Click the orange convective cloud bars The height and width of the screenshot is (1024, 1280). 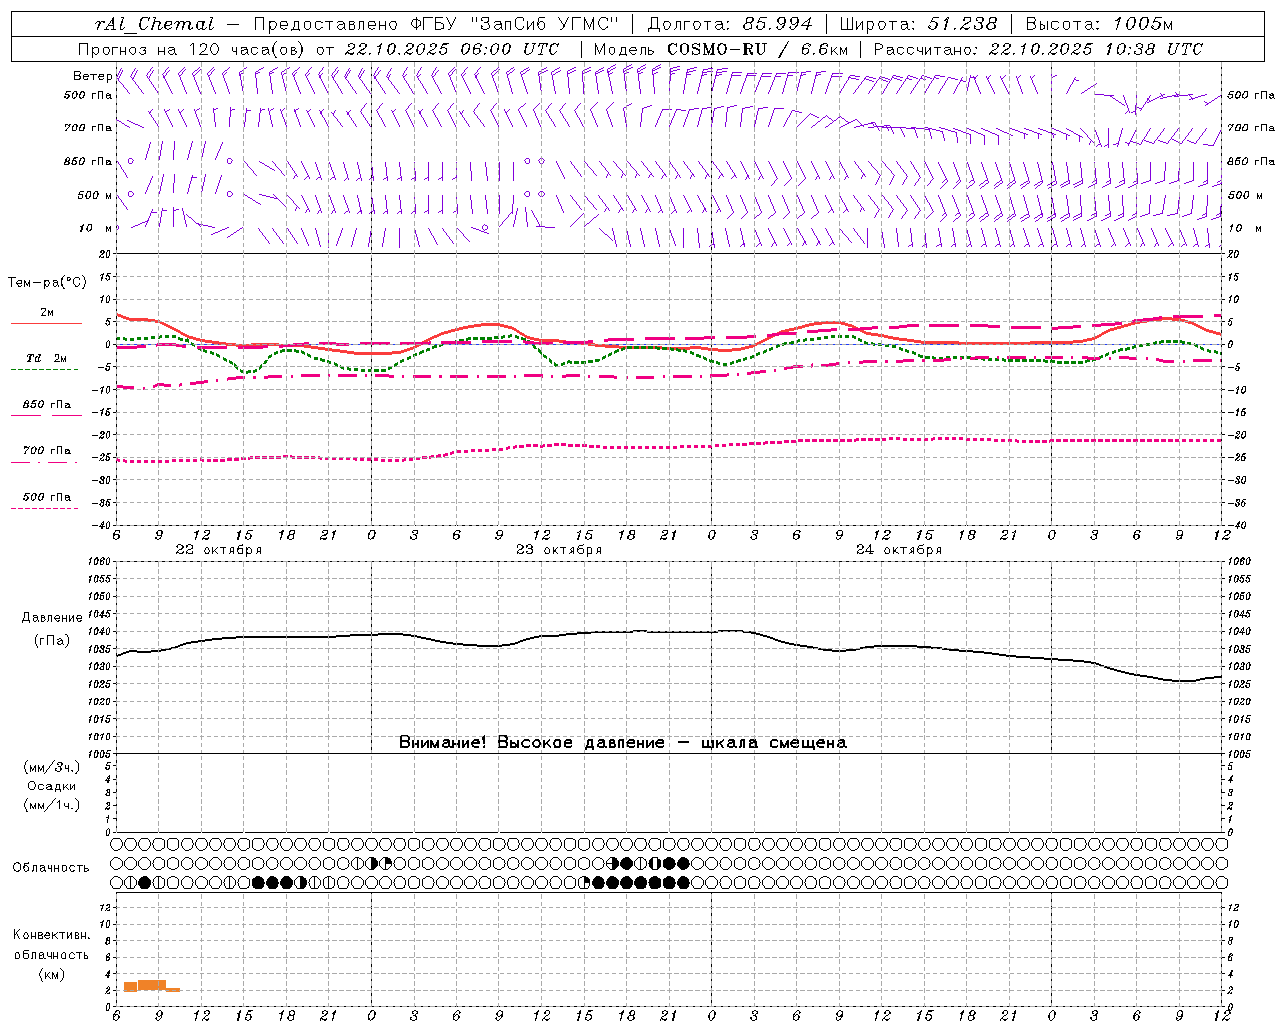point(150,986)
